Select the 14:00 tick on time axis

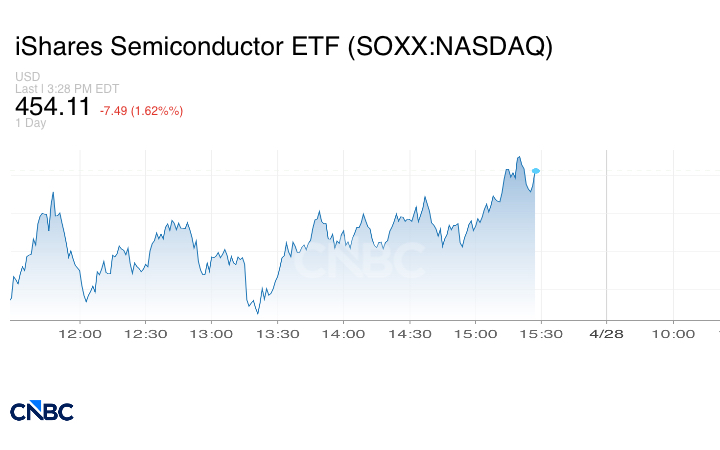[x=343, y=334]
